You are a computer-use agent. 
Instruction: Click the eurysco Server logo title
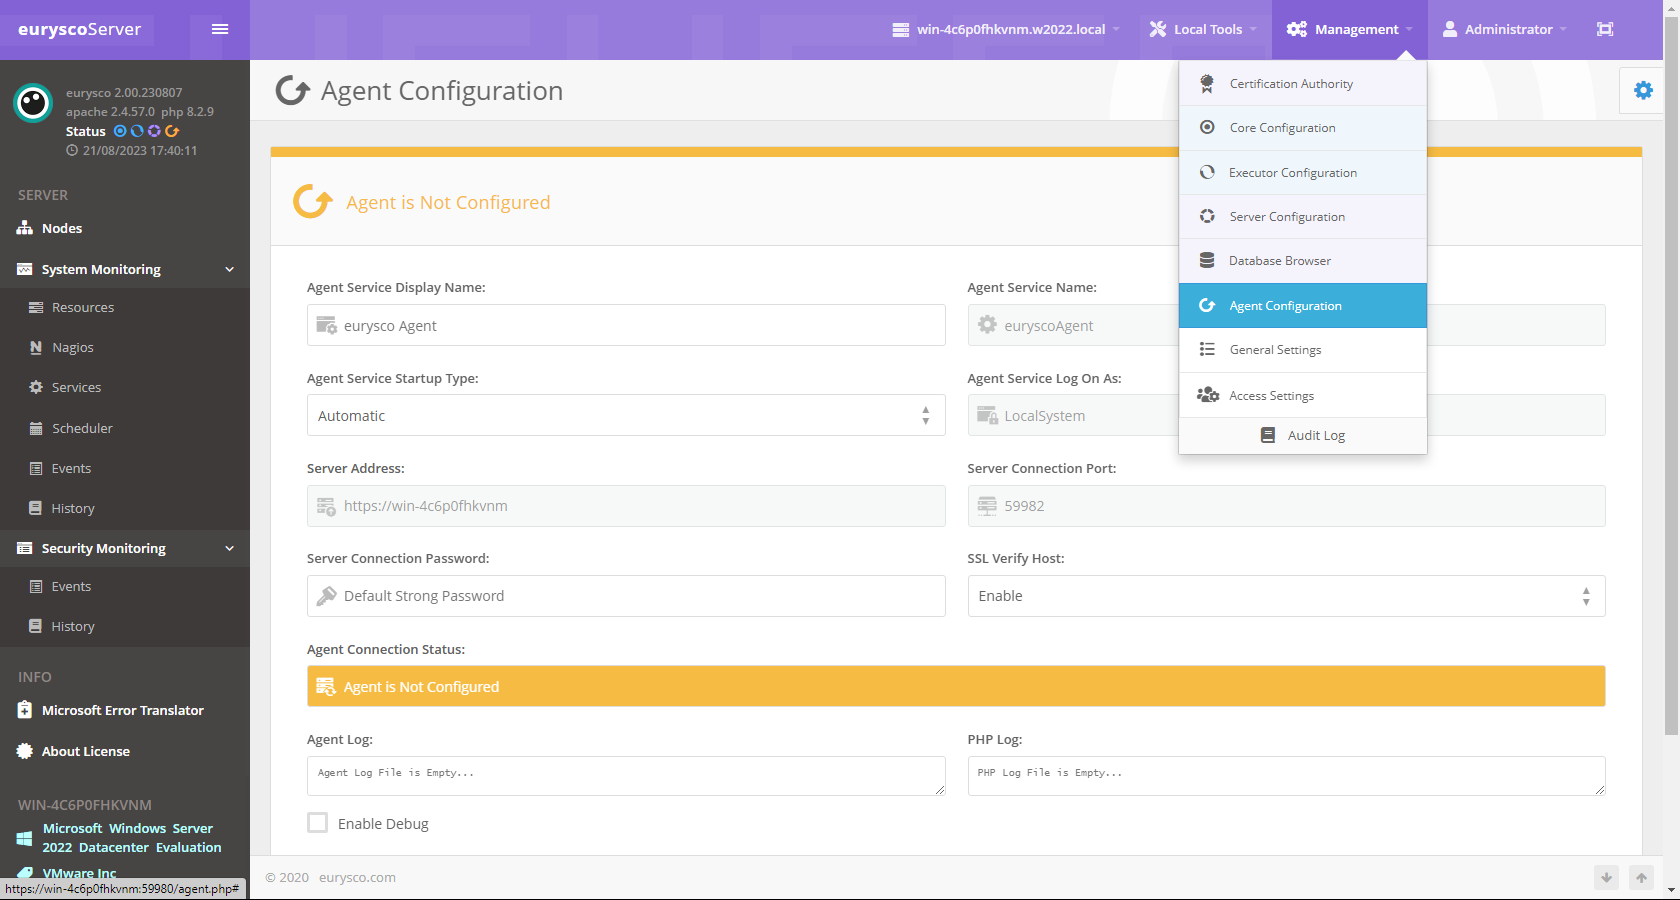pyautogui.click(x=80, y=29)
